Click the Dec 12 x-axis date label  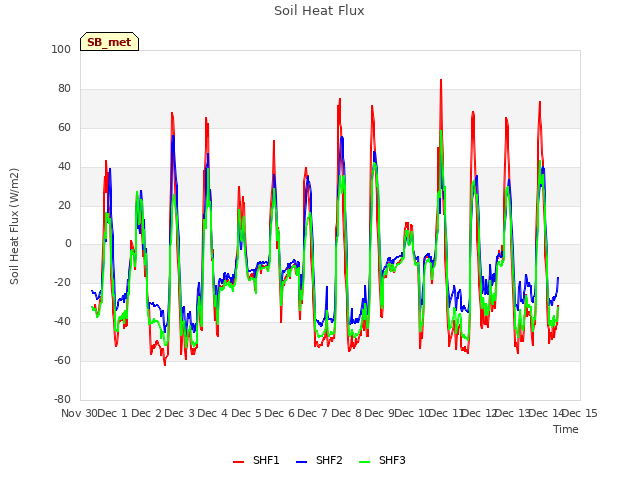click(x=479, y=413)
